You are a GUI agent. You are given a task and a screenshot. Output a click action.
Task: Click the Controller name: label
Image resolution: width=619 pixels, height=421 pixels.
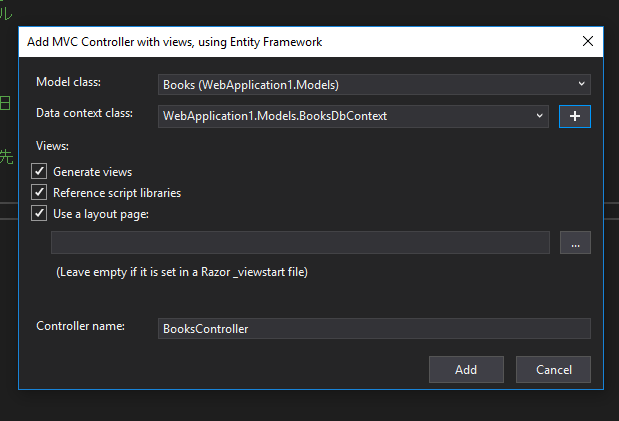[x=81, y=326]
